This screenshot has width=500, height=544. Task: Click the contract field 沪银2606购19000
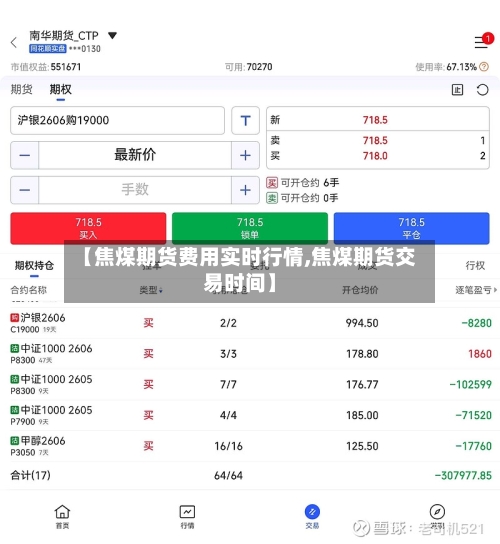click(x=117, y=120)
